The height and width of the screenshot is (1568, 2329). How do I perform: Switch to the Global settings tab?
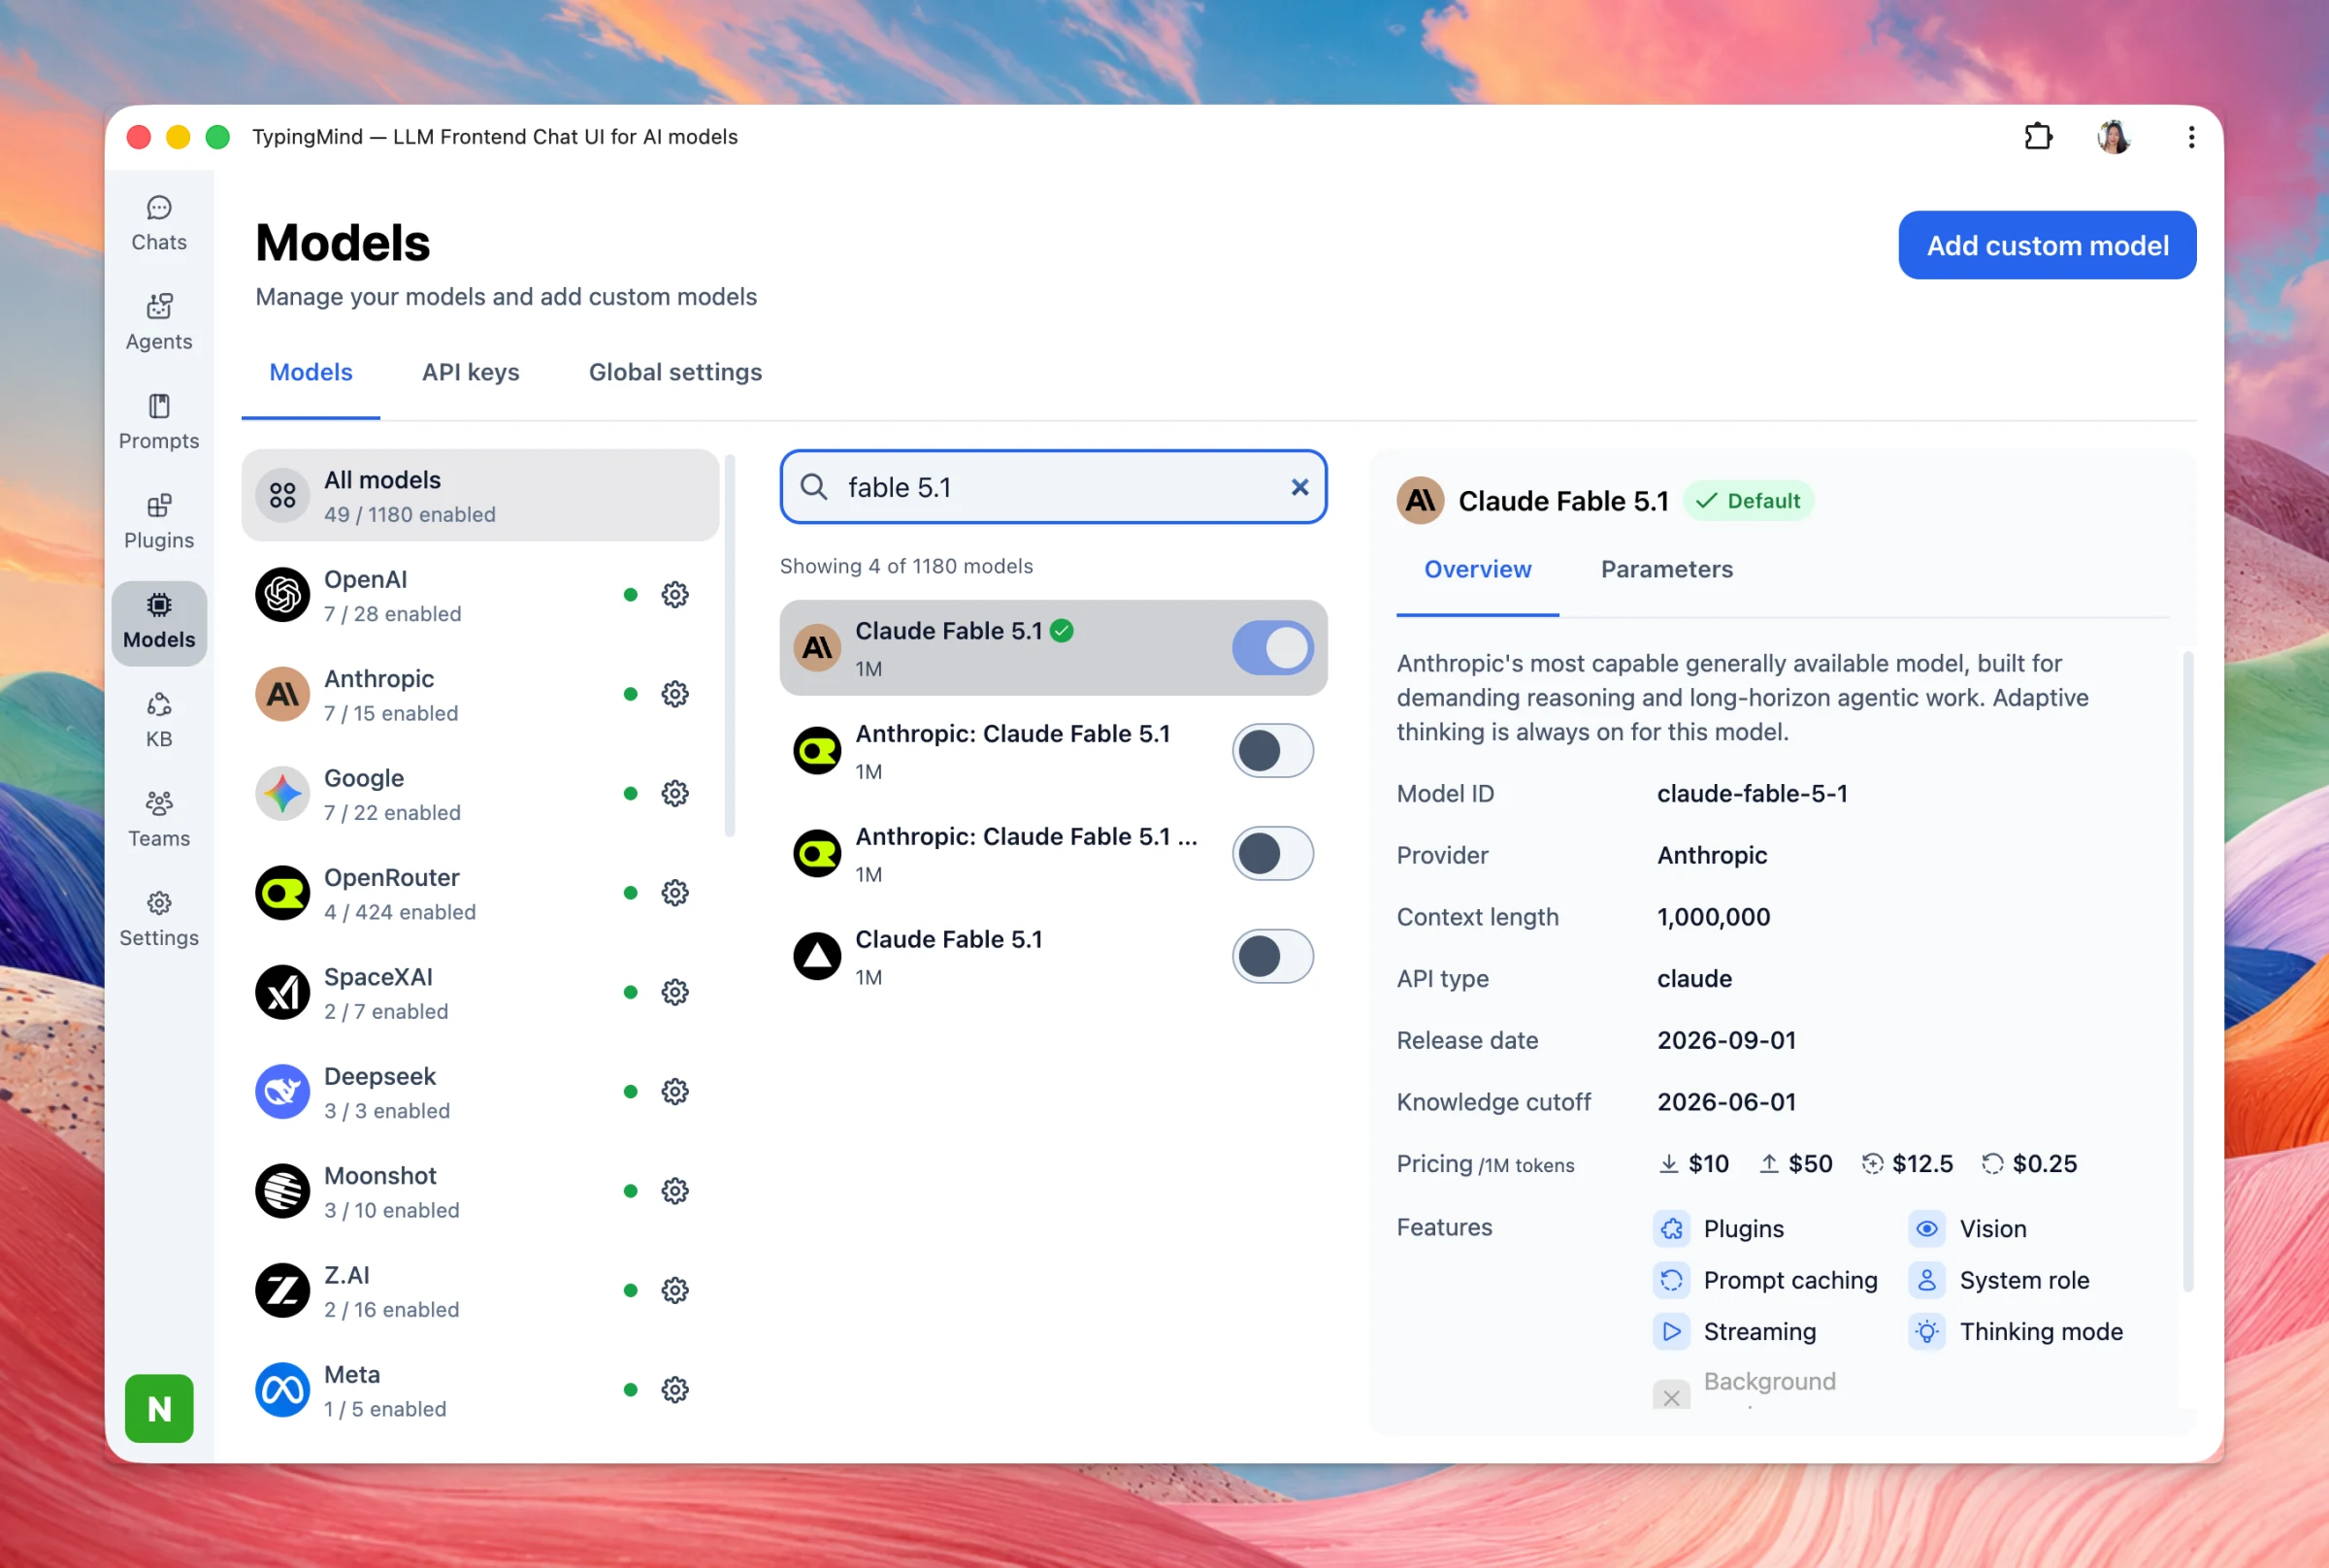(675, 372)
